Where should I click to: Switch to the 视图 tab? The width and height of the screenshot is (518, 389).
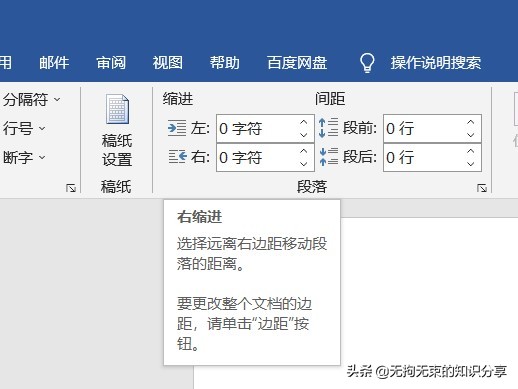tap(168, 63)
